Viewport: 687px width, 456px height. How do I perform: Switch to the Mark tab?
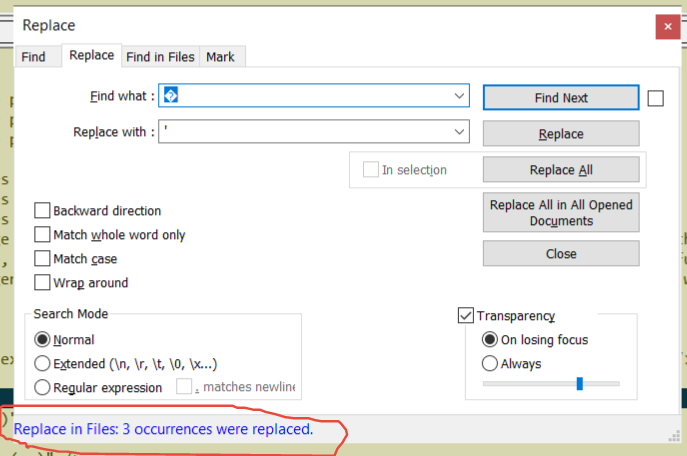point(220,57)
